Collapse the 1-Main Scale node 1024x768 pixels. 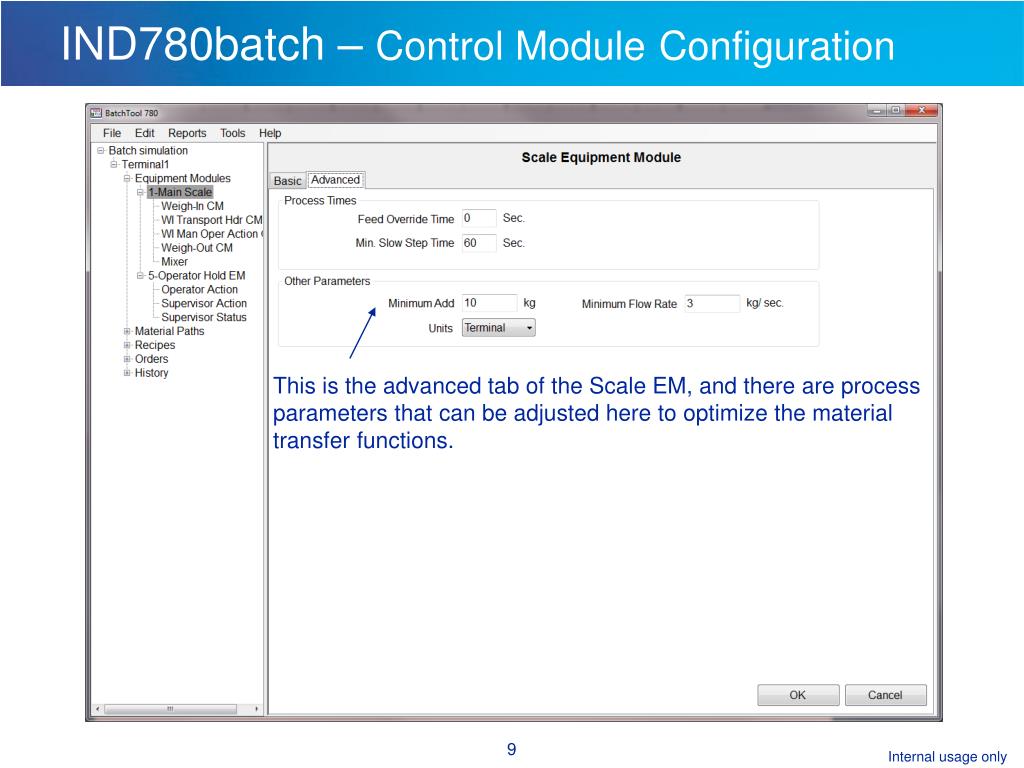[140, 192]
